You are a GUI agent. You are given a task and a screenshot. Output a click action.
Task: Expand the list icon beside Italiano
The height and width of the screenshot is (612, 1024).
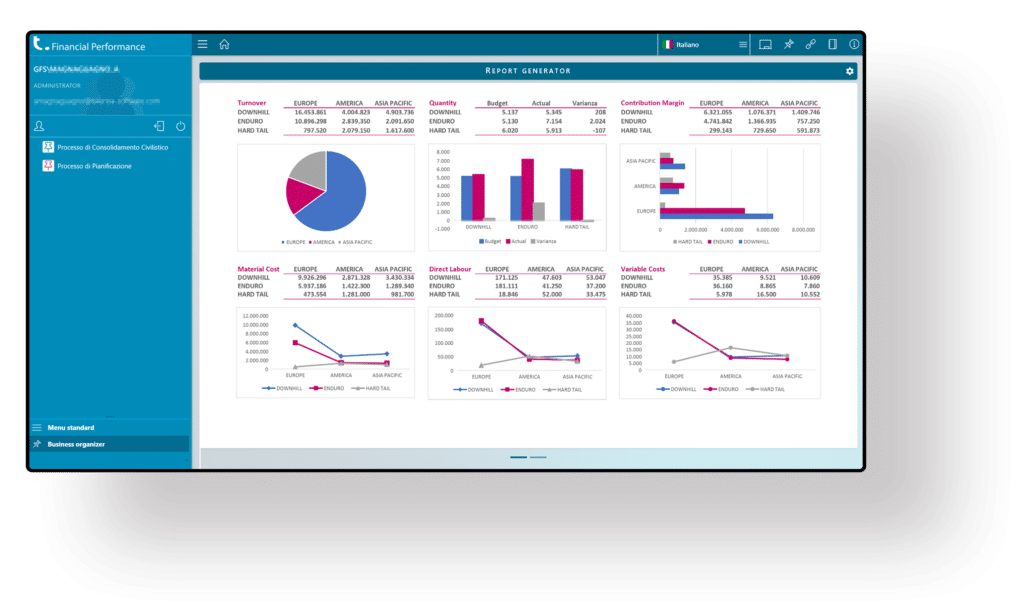742,45
